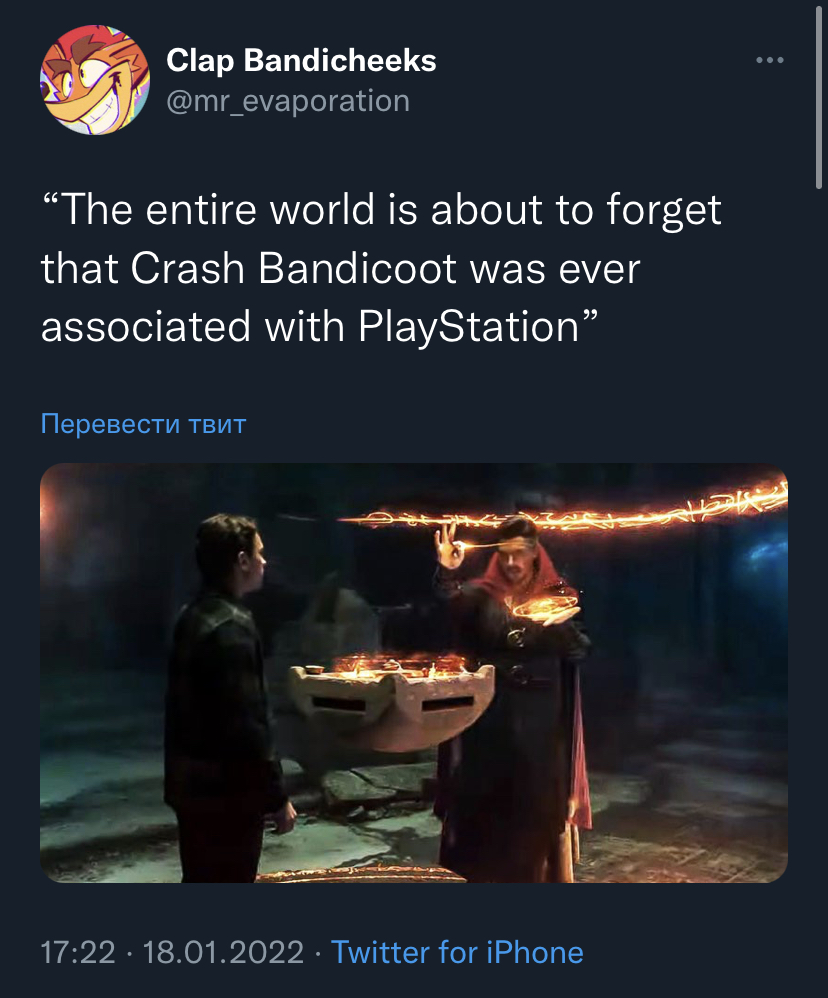Image resolution: width=828 pixels, height=998 pixels.
Task: Click the first line of the tweet text
Action: coord(381,209)
